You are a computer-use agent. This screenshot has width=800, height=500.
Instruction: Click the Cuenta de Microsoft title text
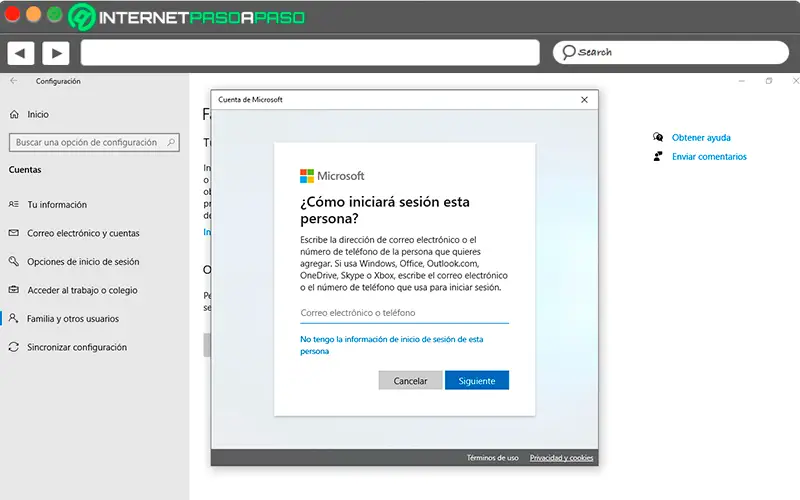pos(250,99)
